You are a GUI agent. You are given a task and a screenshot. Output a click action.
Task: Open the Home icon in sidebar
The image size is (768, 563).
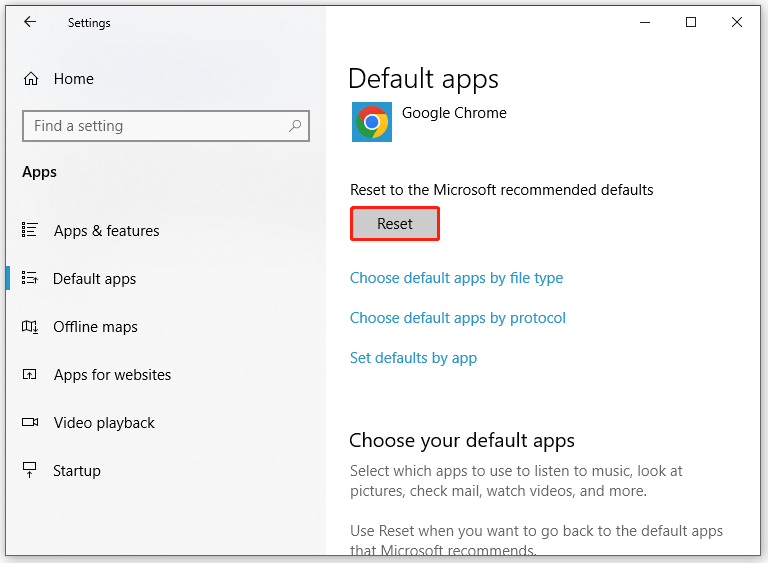click(x=31, y=79)
